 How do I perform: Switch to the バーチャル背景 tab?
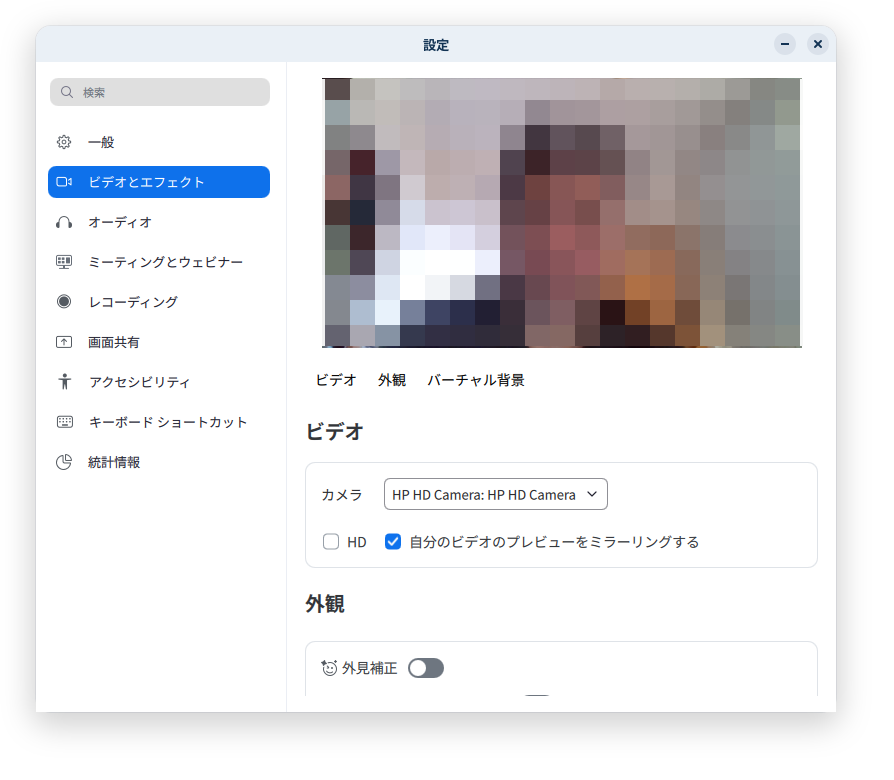coord(476,380)
